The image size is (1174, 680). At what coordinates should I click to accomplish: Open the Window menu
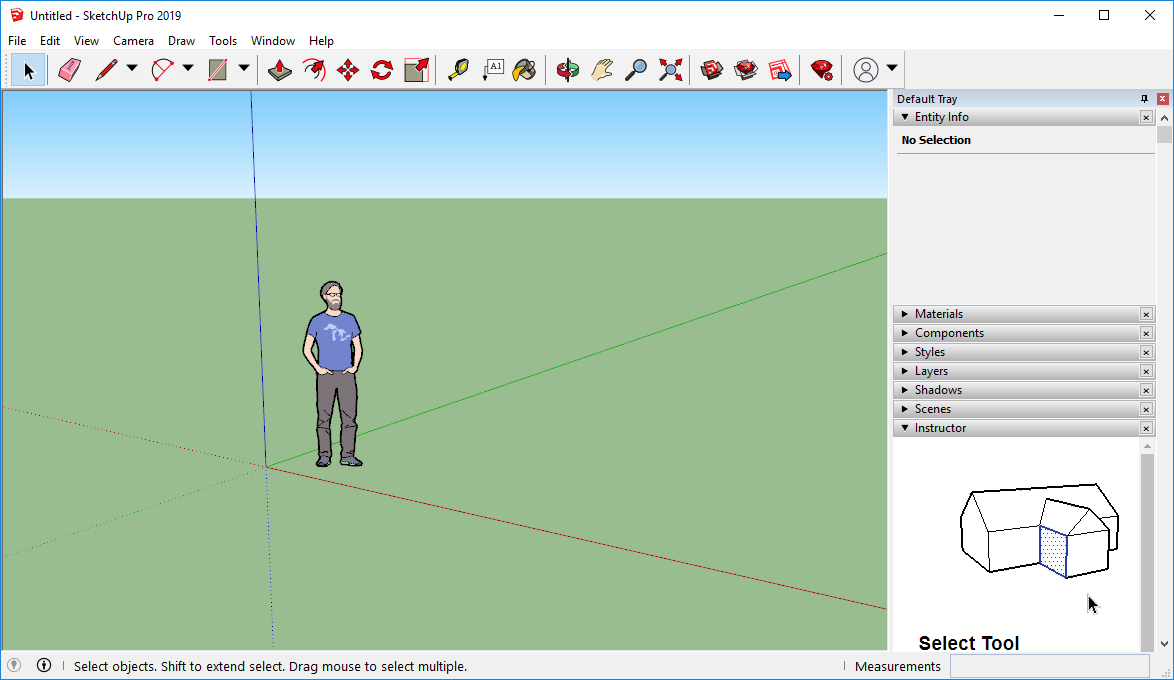[273, 40]
